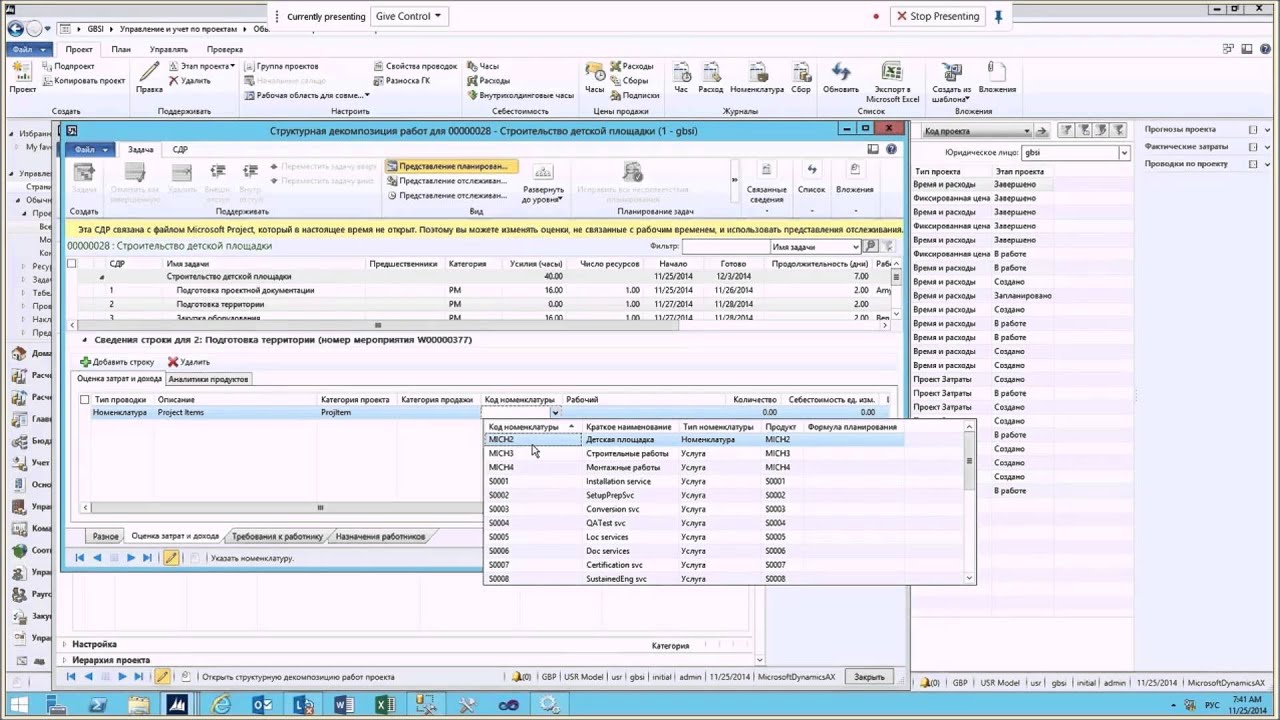1280x720 pixels.
Task: Click Добавить строку green plus button
Action: (117, 362)
